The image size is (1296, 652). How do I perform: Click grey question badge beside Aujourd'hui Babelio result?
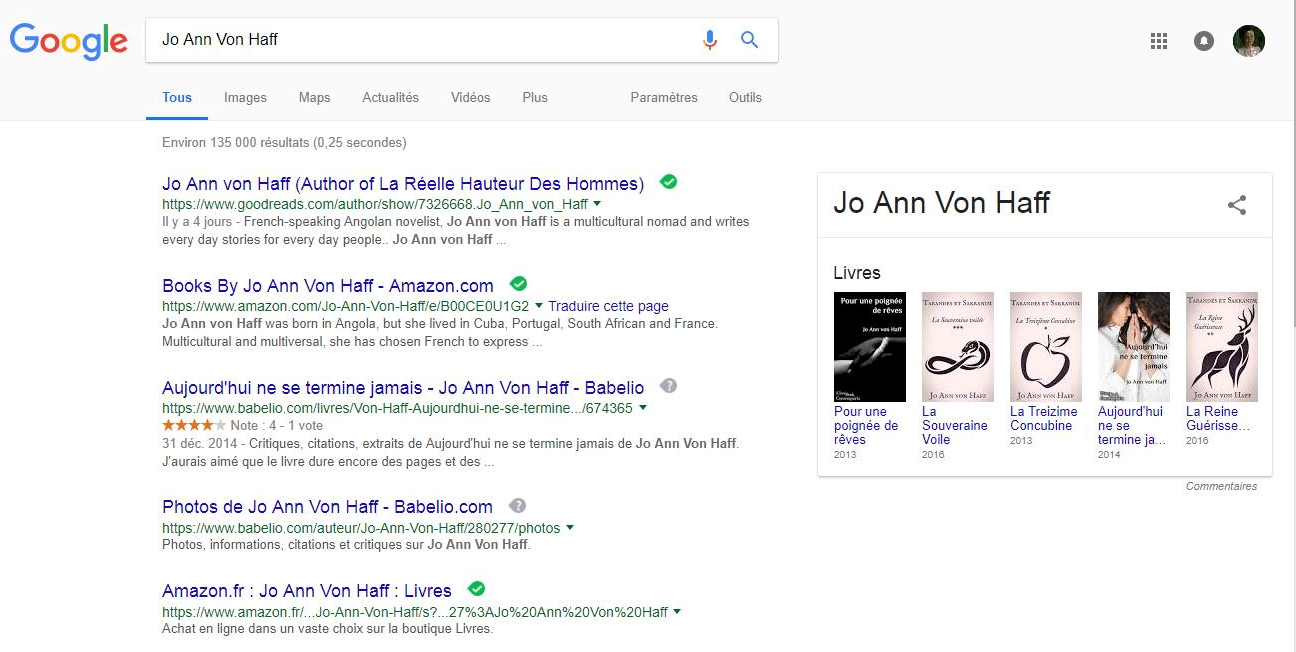668,386
